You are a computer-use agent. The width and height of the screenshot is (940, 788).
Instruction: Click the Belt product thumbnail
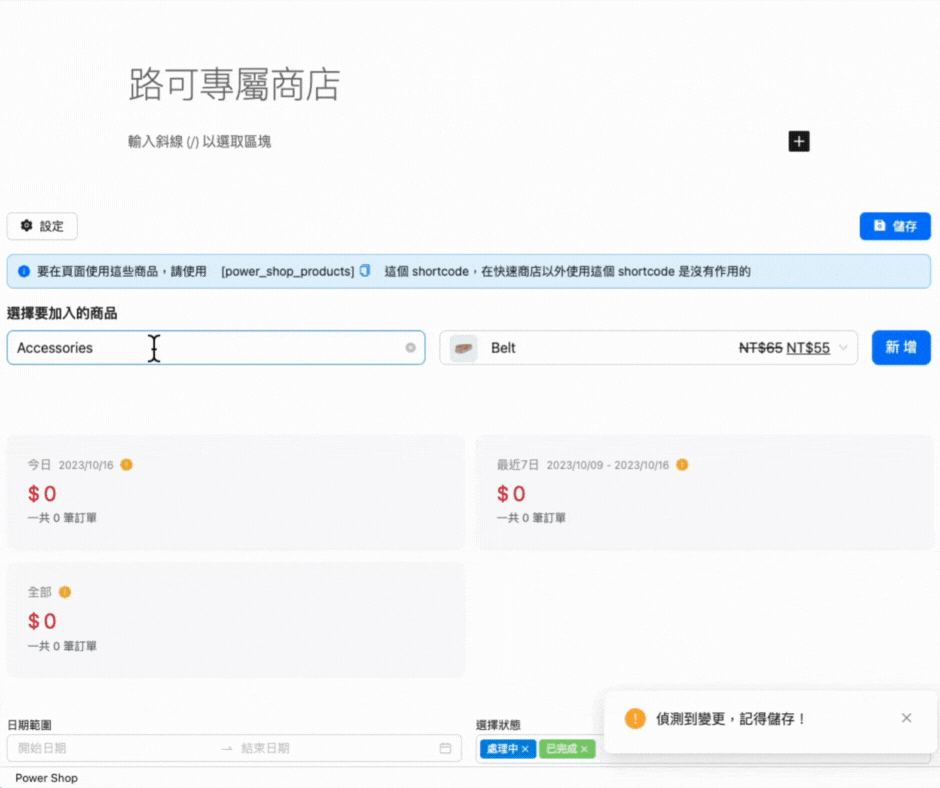[x=464, y=348]
